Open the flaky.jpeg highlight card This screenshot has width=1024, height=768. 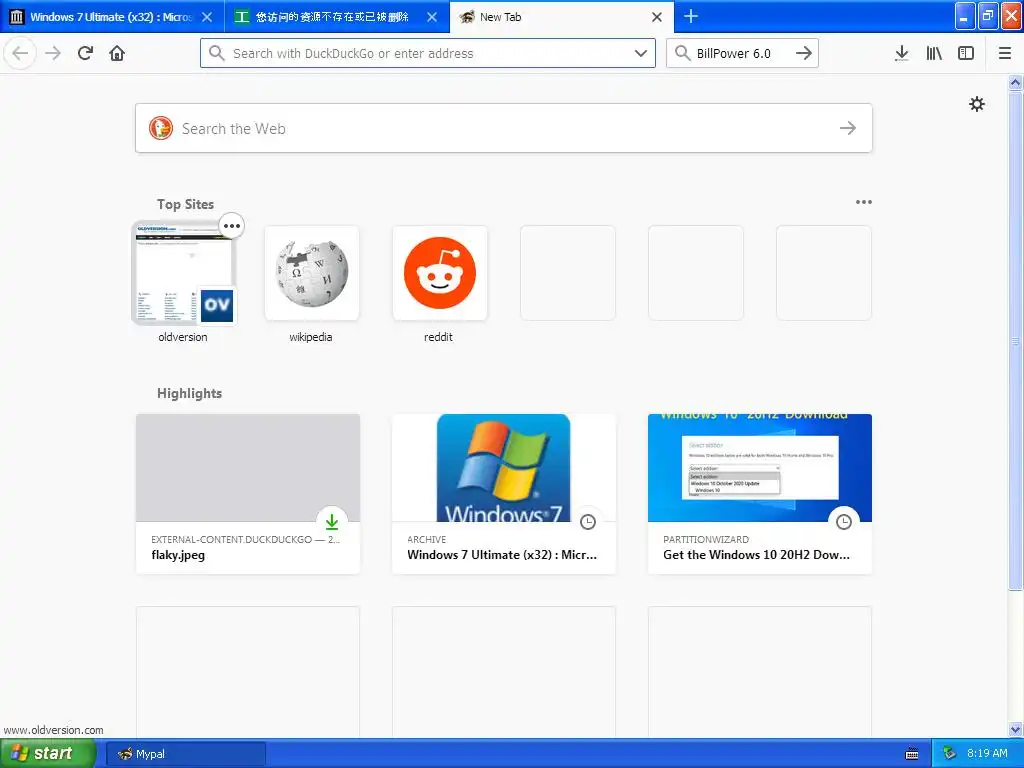[248, 494]
